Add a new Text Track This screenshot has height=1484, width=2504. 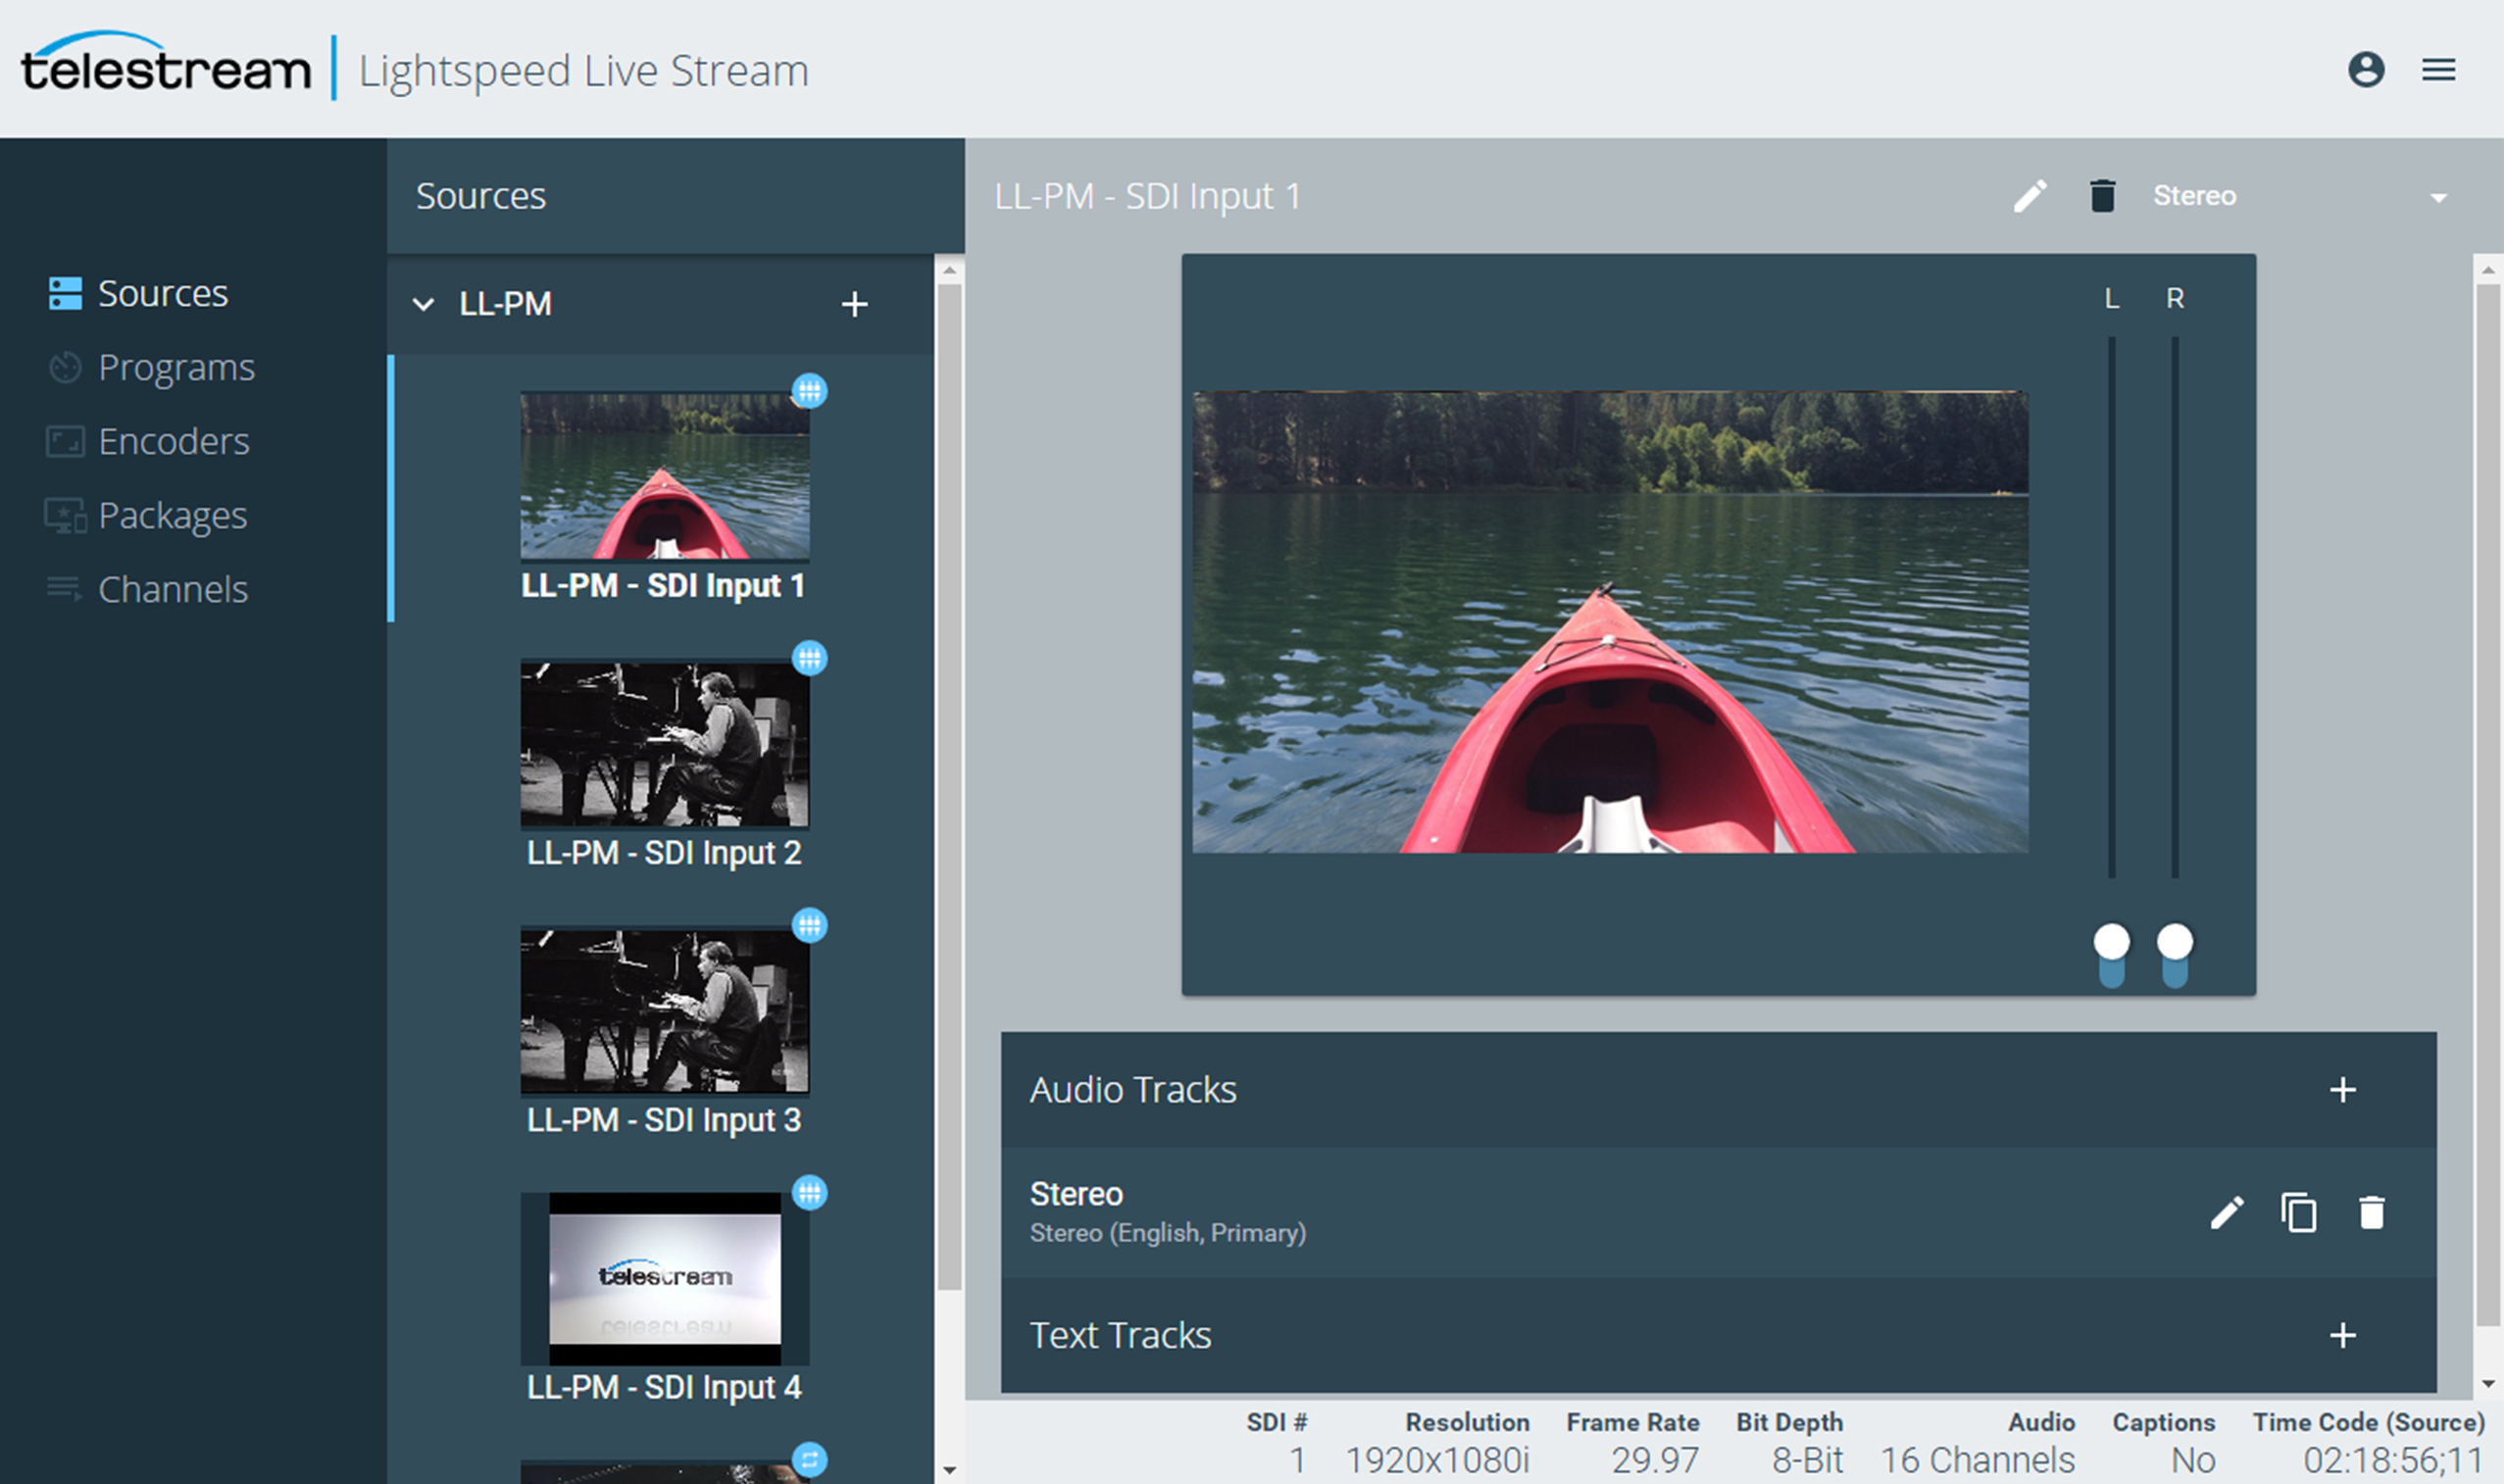2344,1334
